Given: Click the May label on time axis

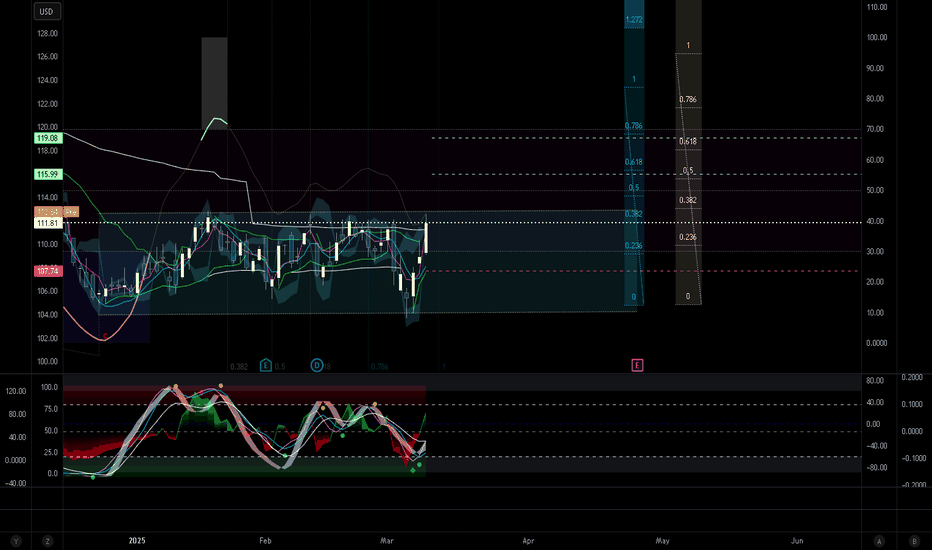Looking at the screenshot, I should tap(662, 540).
